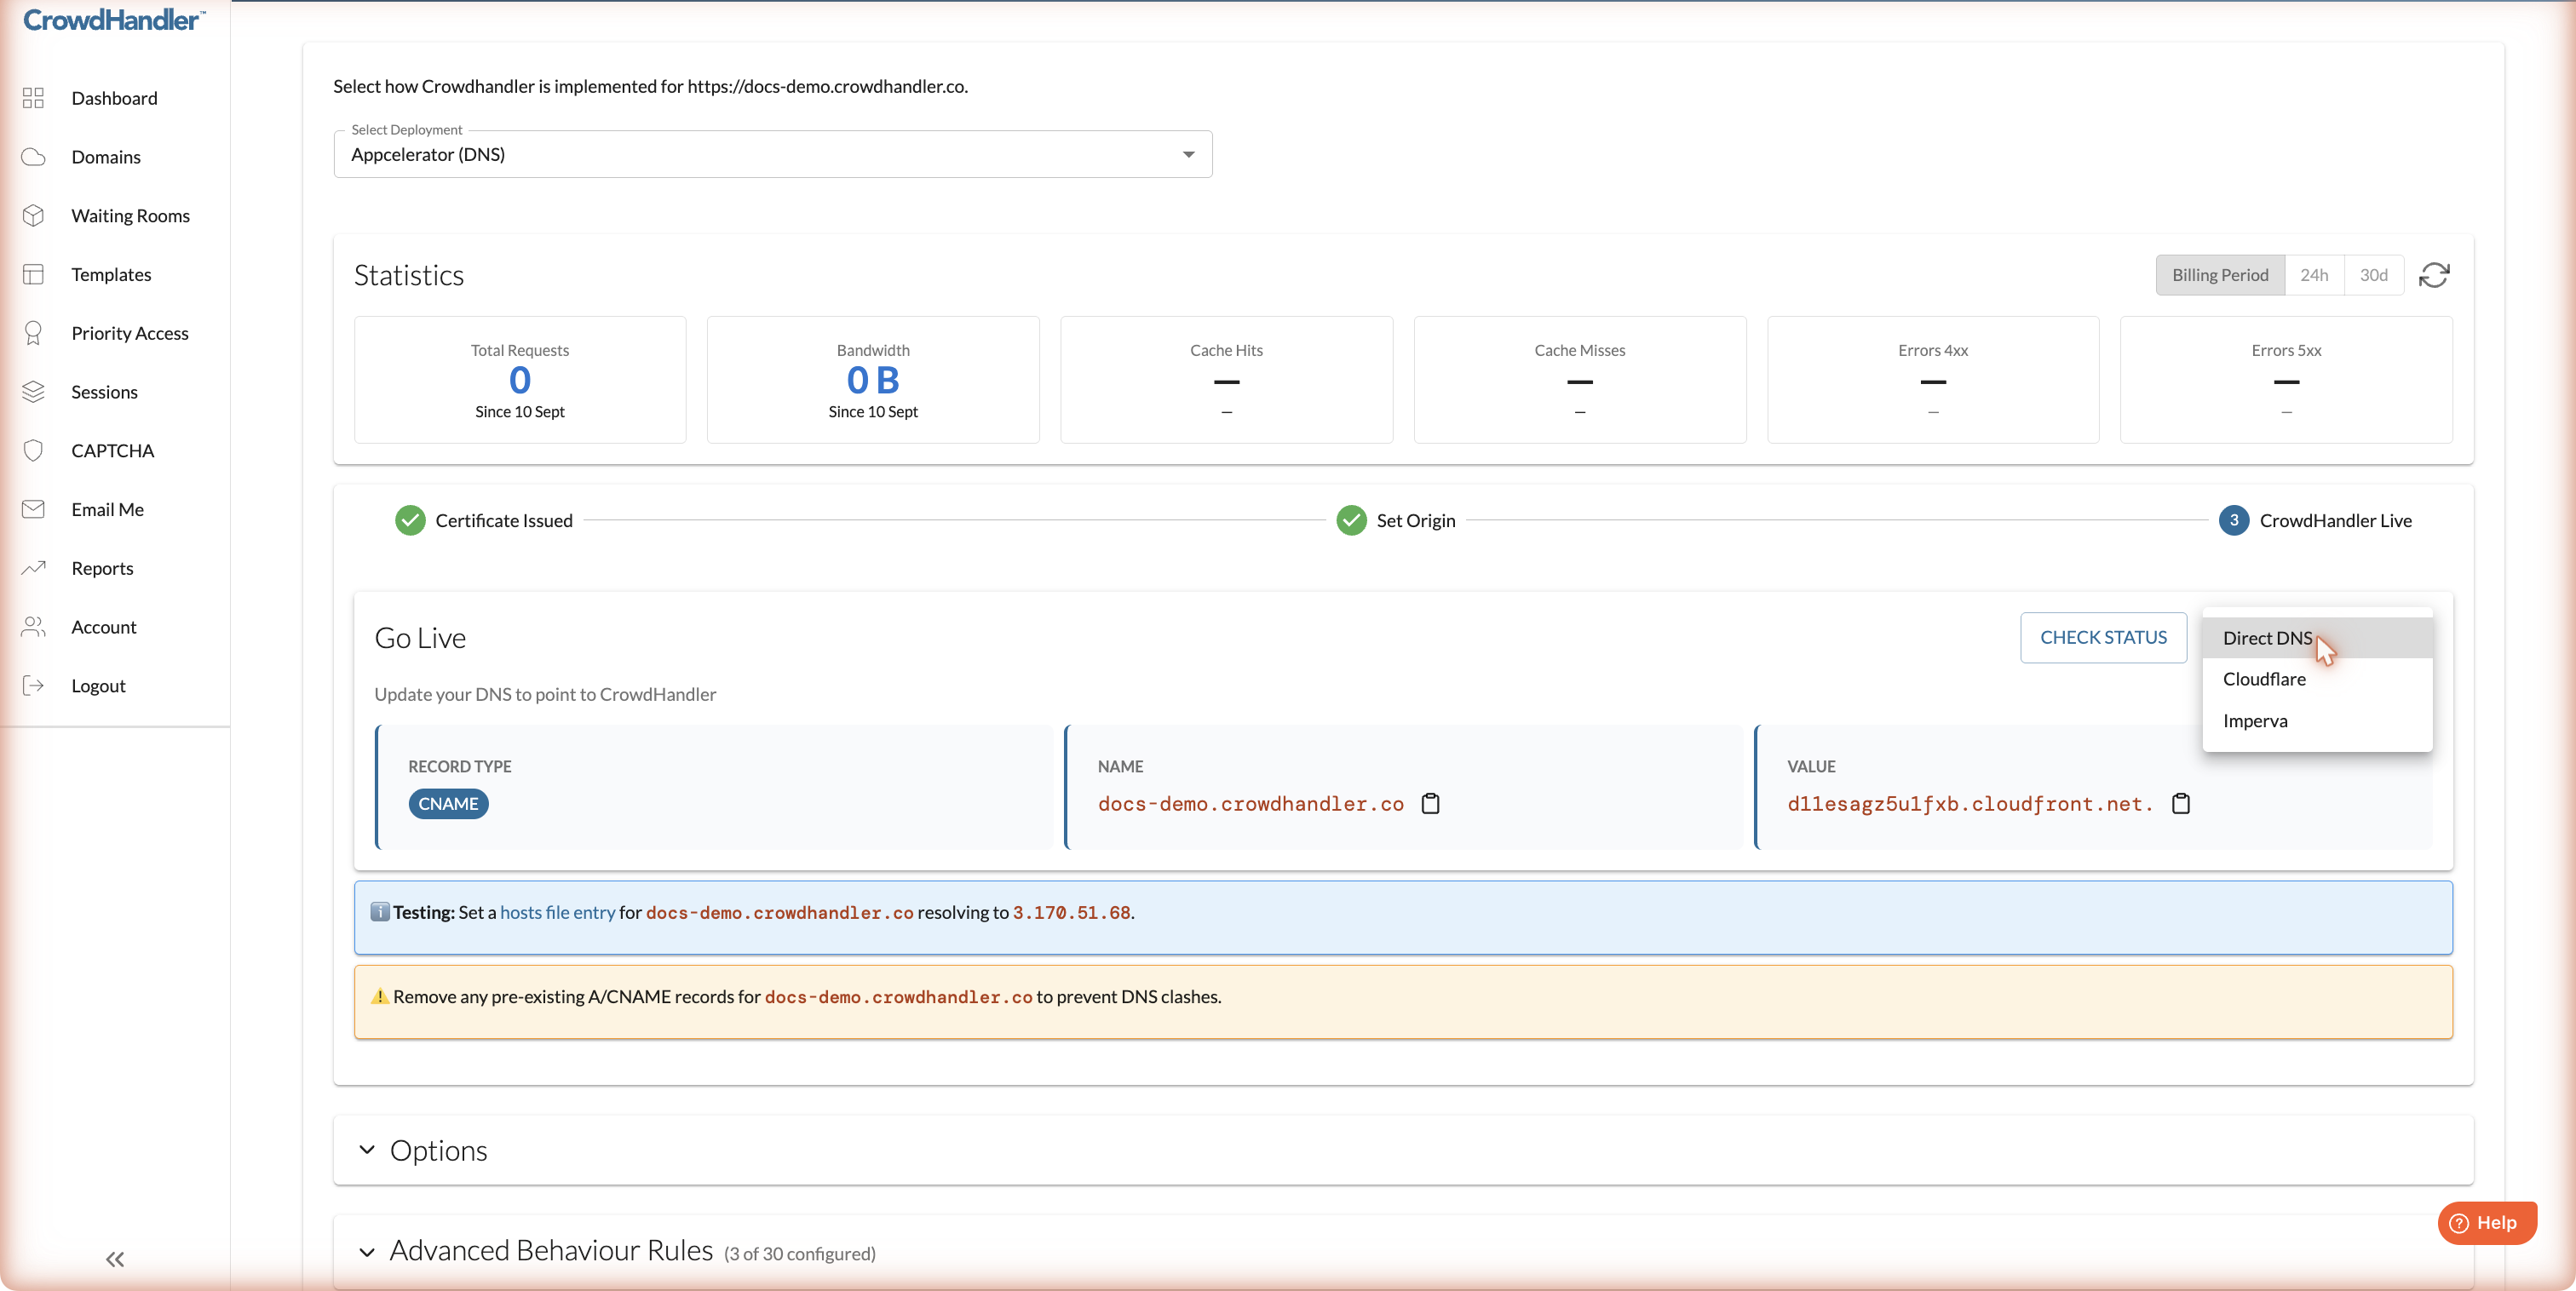
Task: Click the Domains cloud icon
Action: (33, 157)
